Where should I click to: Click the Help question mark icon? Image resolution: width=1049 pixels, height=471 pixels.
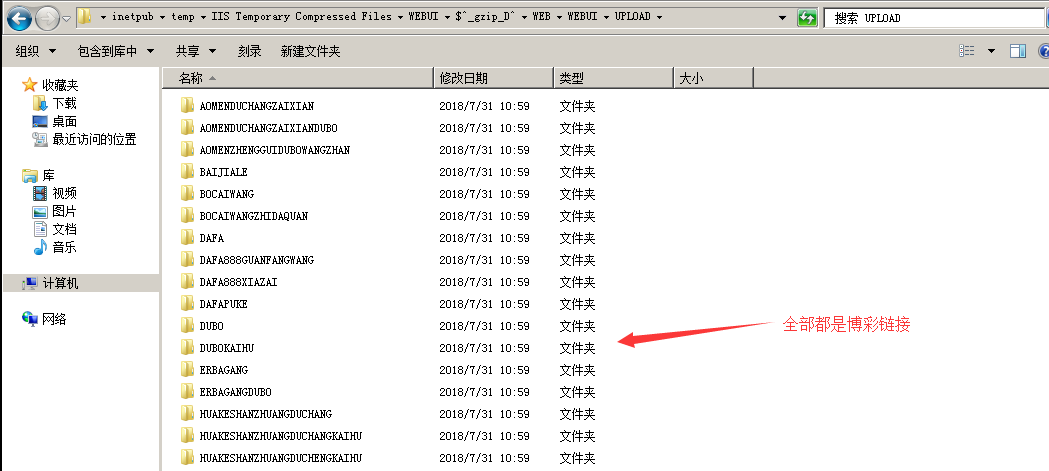click(1041, 51)
